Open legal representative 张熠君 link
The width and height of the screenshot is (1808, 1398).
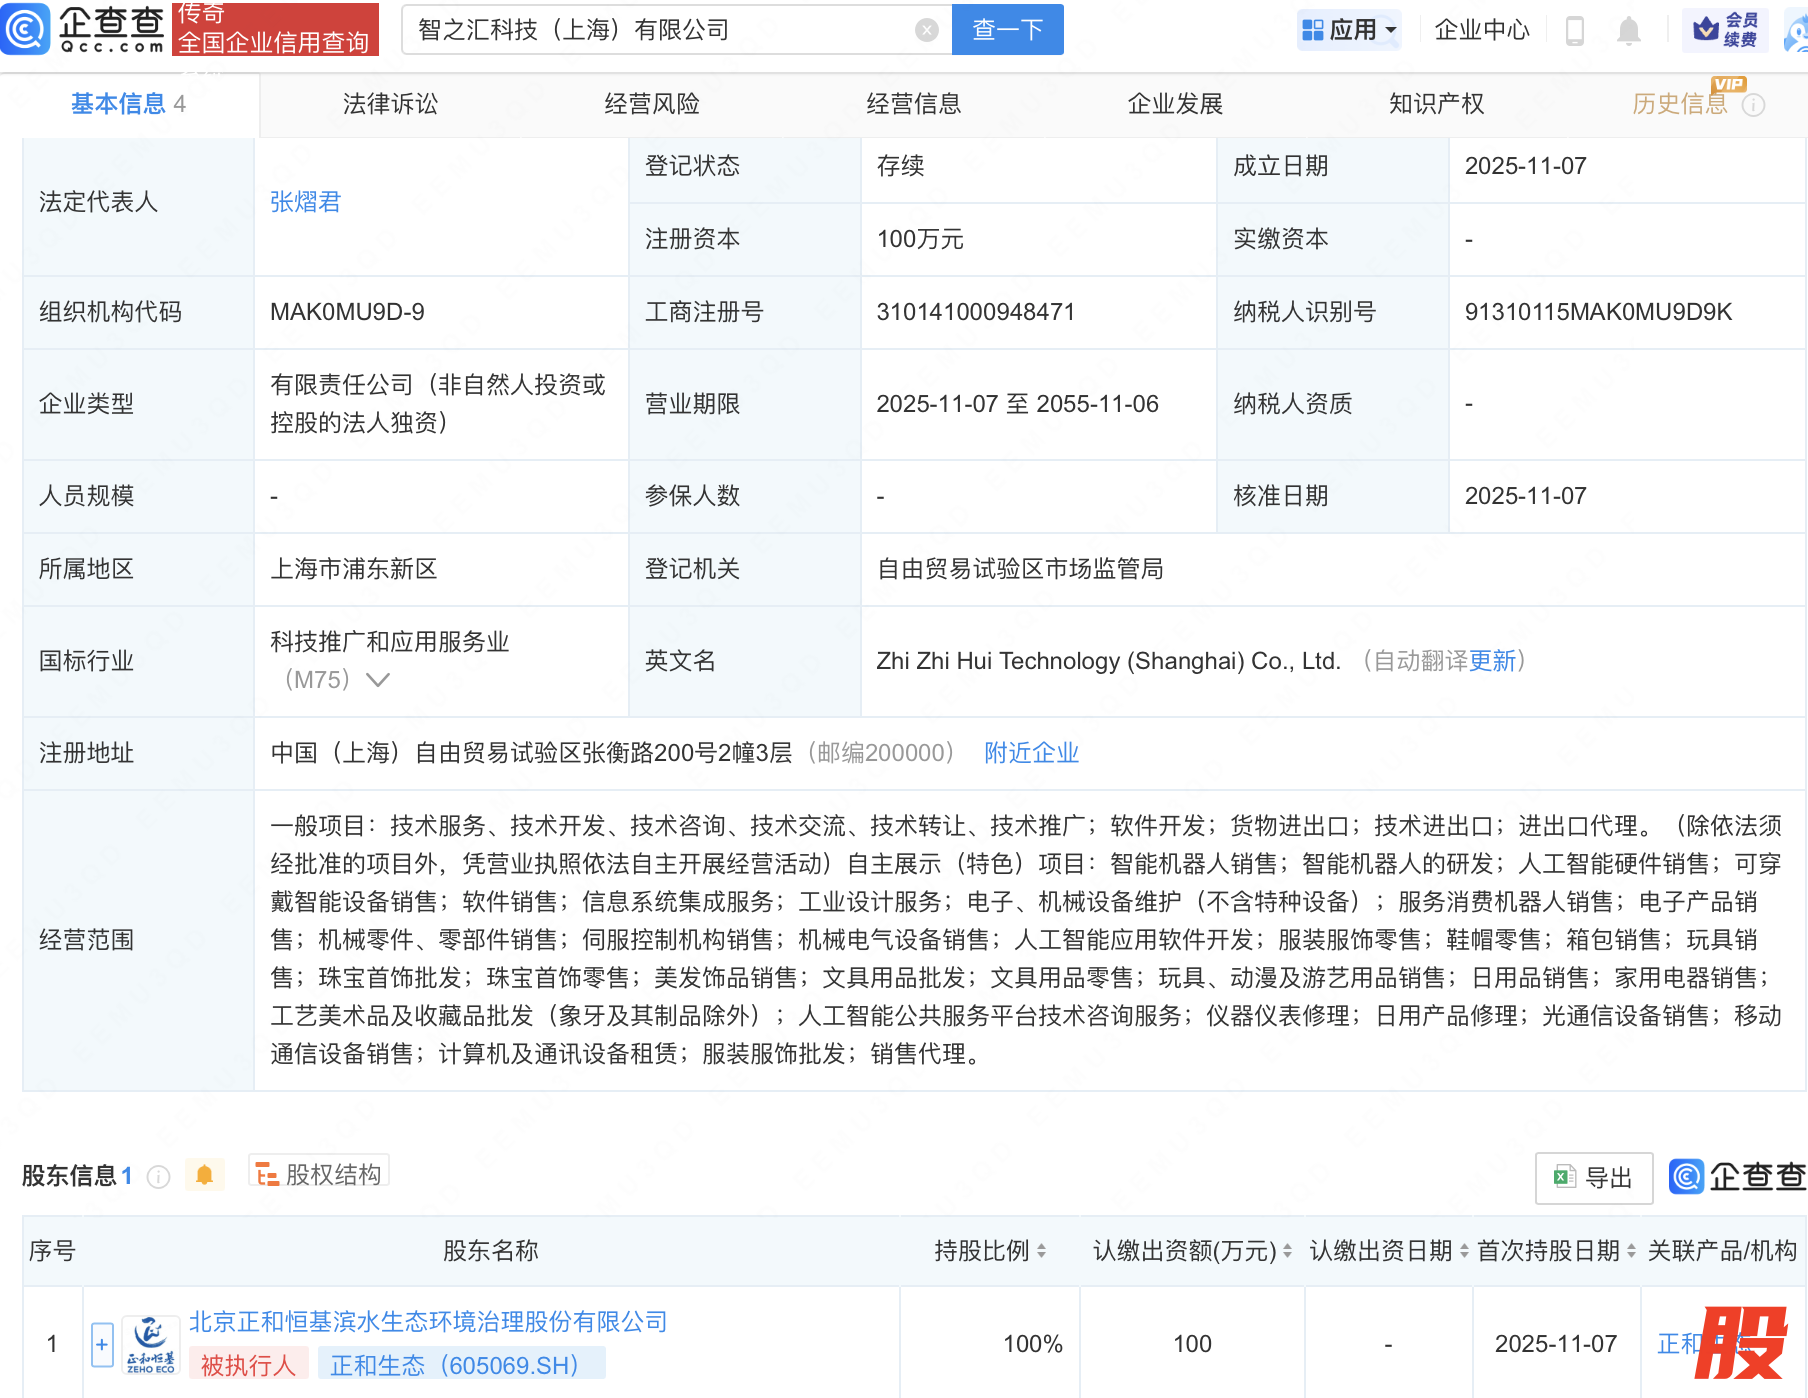click(305, 202)
